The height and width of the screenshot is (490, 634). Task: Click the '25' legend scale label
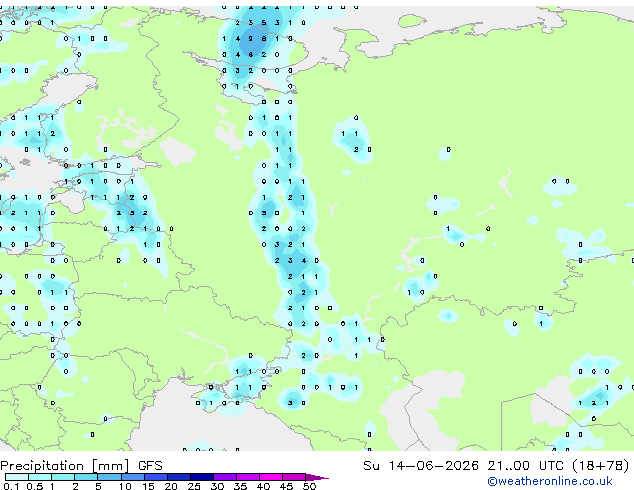coord(194,486)
